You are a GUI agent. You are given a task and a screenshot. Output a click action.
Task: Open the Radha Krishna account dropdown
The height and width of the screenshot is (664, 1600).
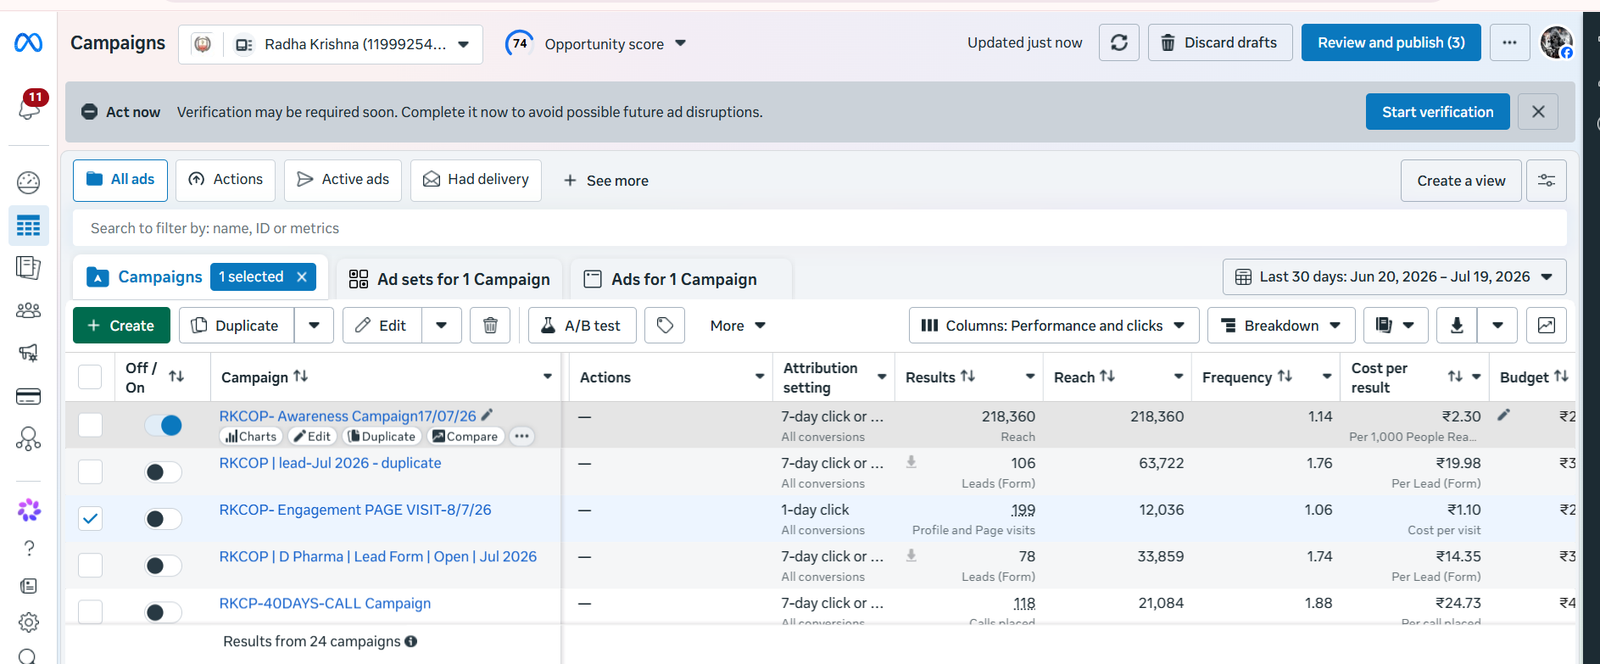(x=330, y=44)
